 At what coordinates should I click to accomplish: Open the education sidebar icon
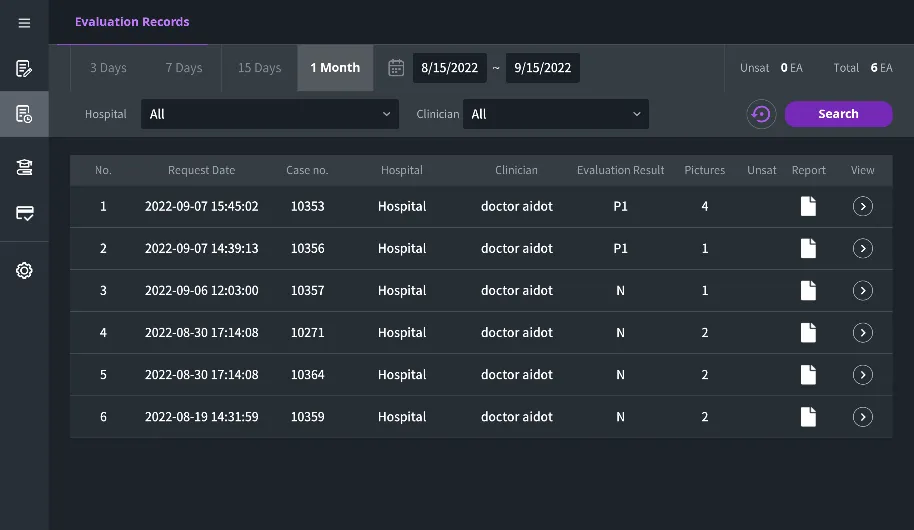point(24,167)
